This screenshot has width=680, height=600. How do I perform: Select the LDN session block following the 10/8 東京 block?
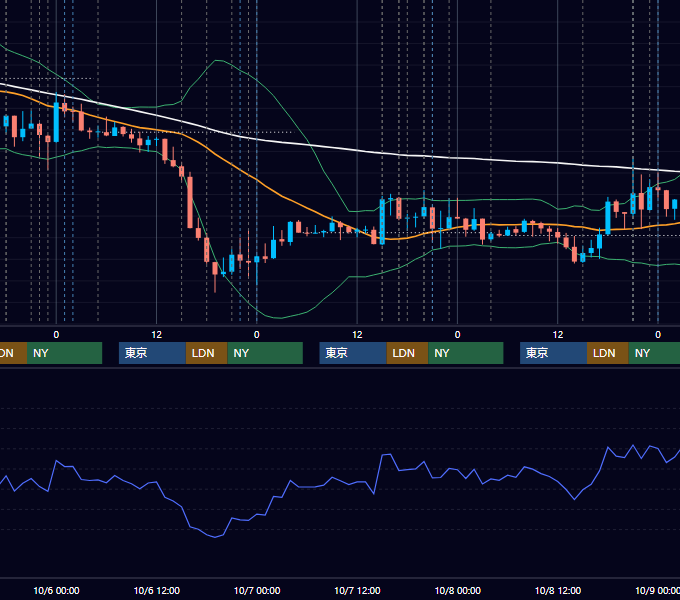[x=608, y=353]
